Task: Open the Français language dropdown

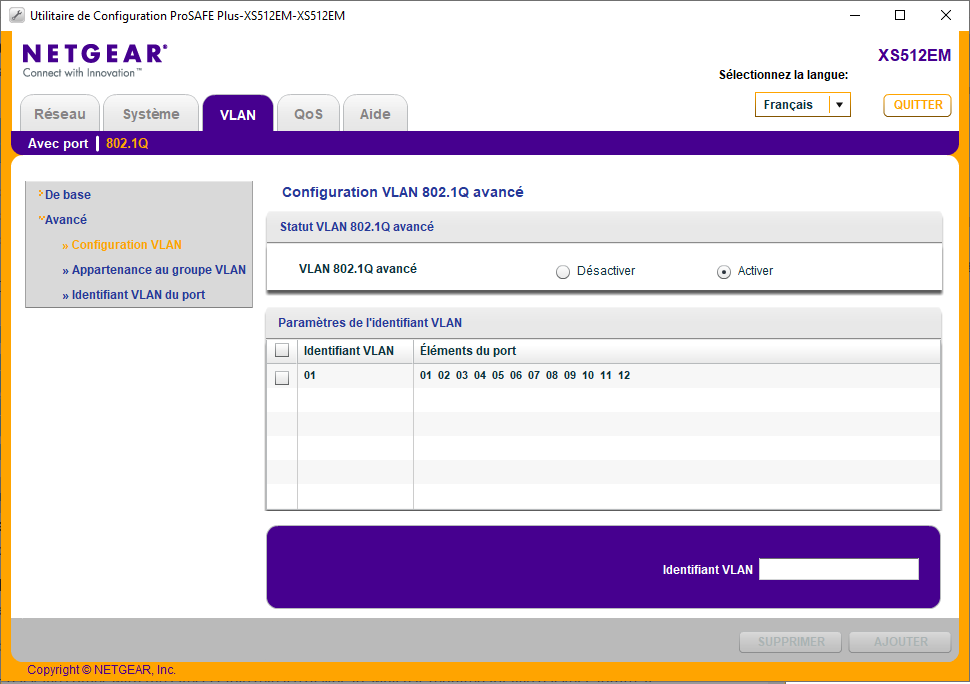Action: [x=802, y=105]
